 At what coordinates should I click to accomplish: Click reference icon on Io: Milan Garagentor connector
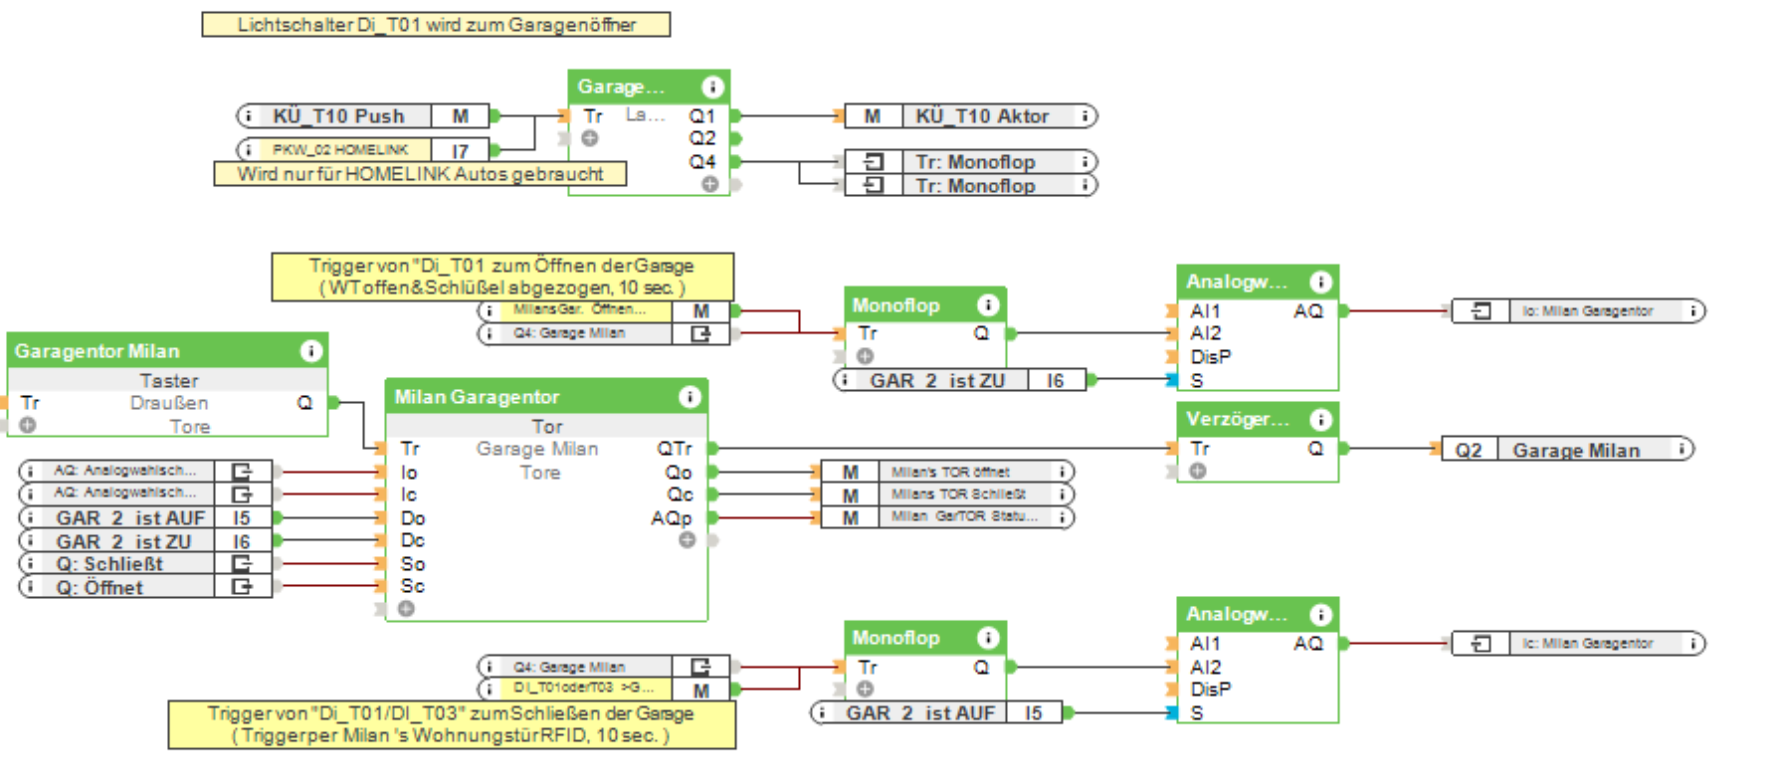coord(1481,311)
